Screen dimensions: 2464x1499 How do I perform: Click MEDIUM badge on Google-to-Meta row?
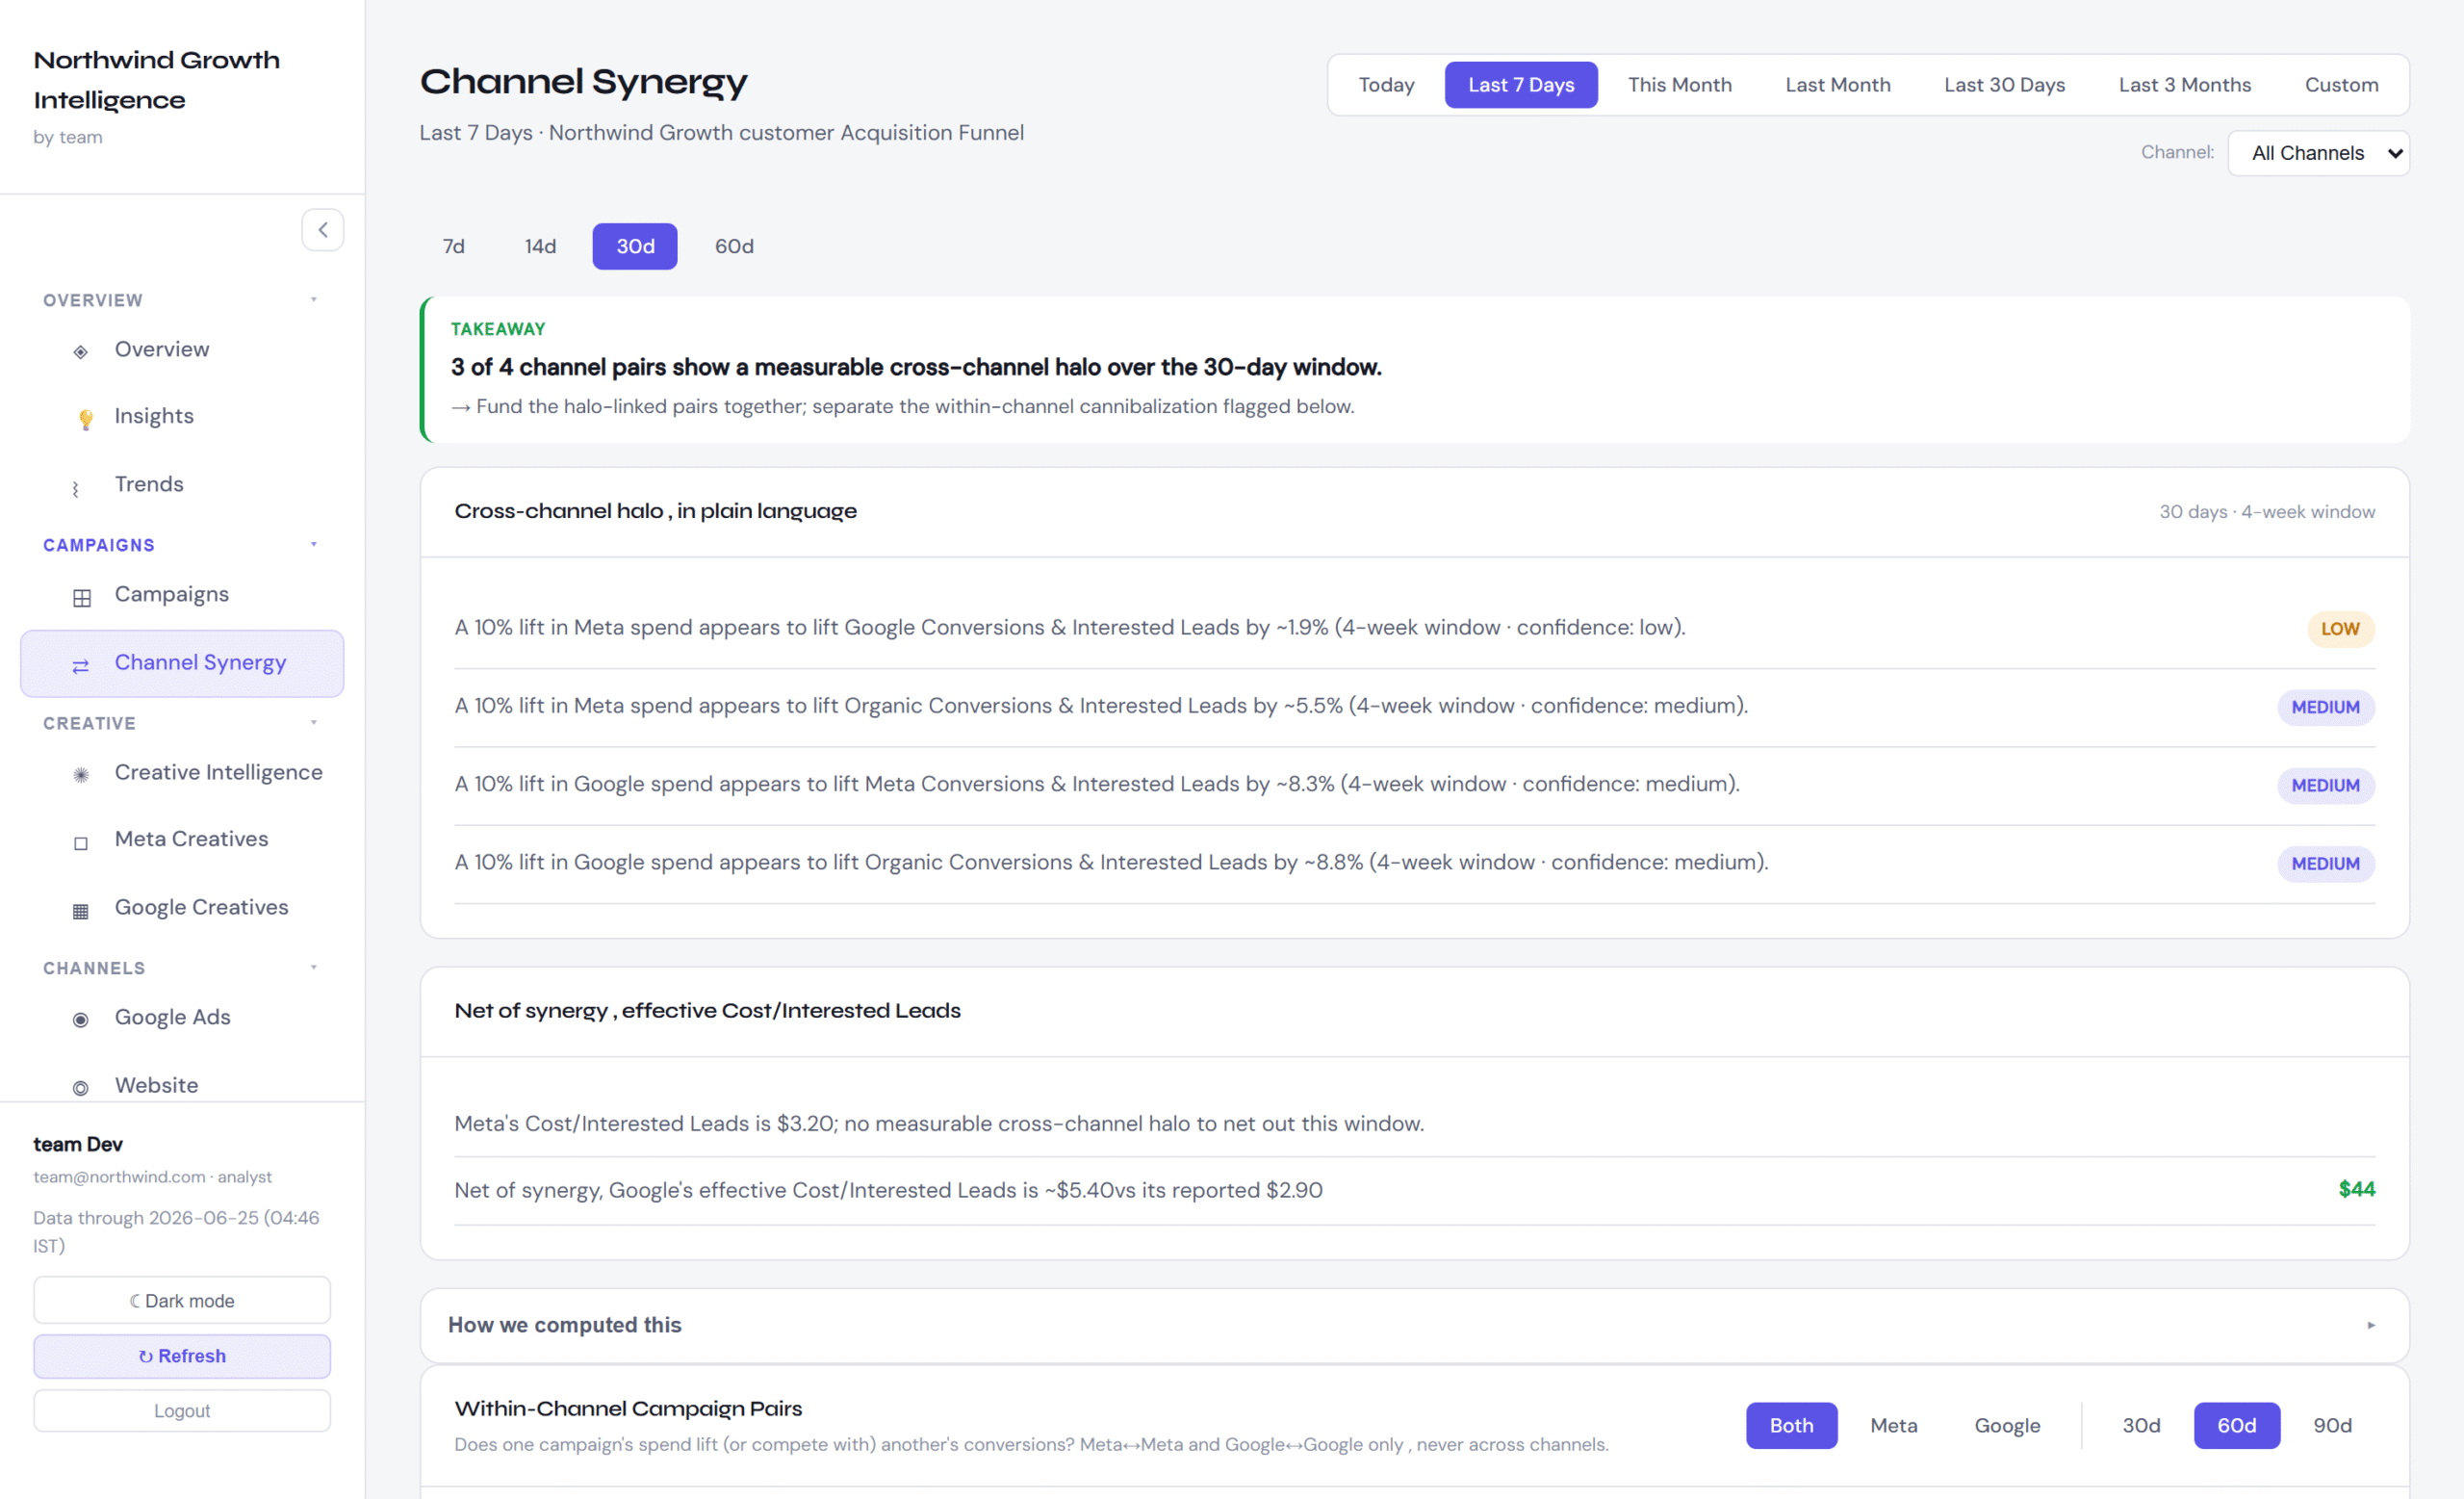click(x=2325, y=785)
